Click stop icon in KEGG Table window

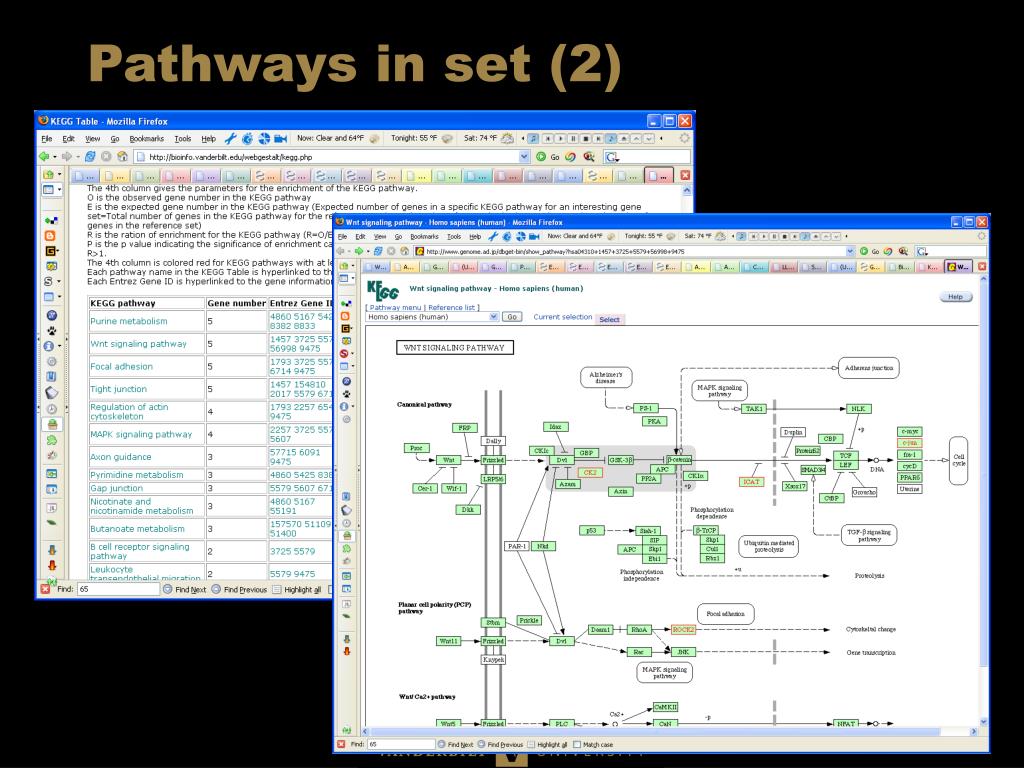106,157
